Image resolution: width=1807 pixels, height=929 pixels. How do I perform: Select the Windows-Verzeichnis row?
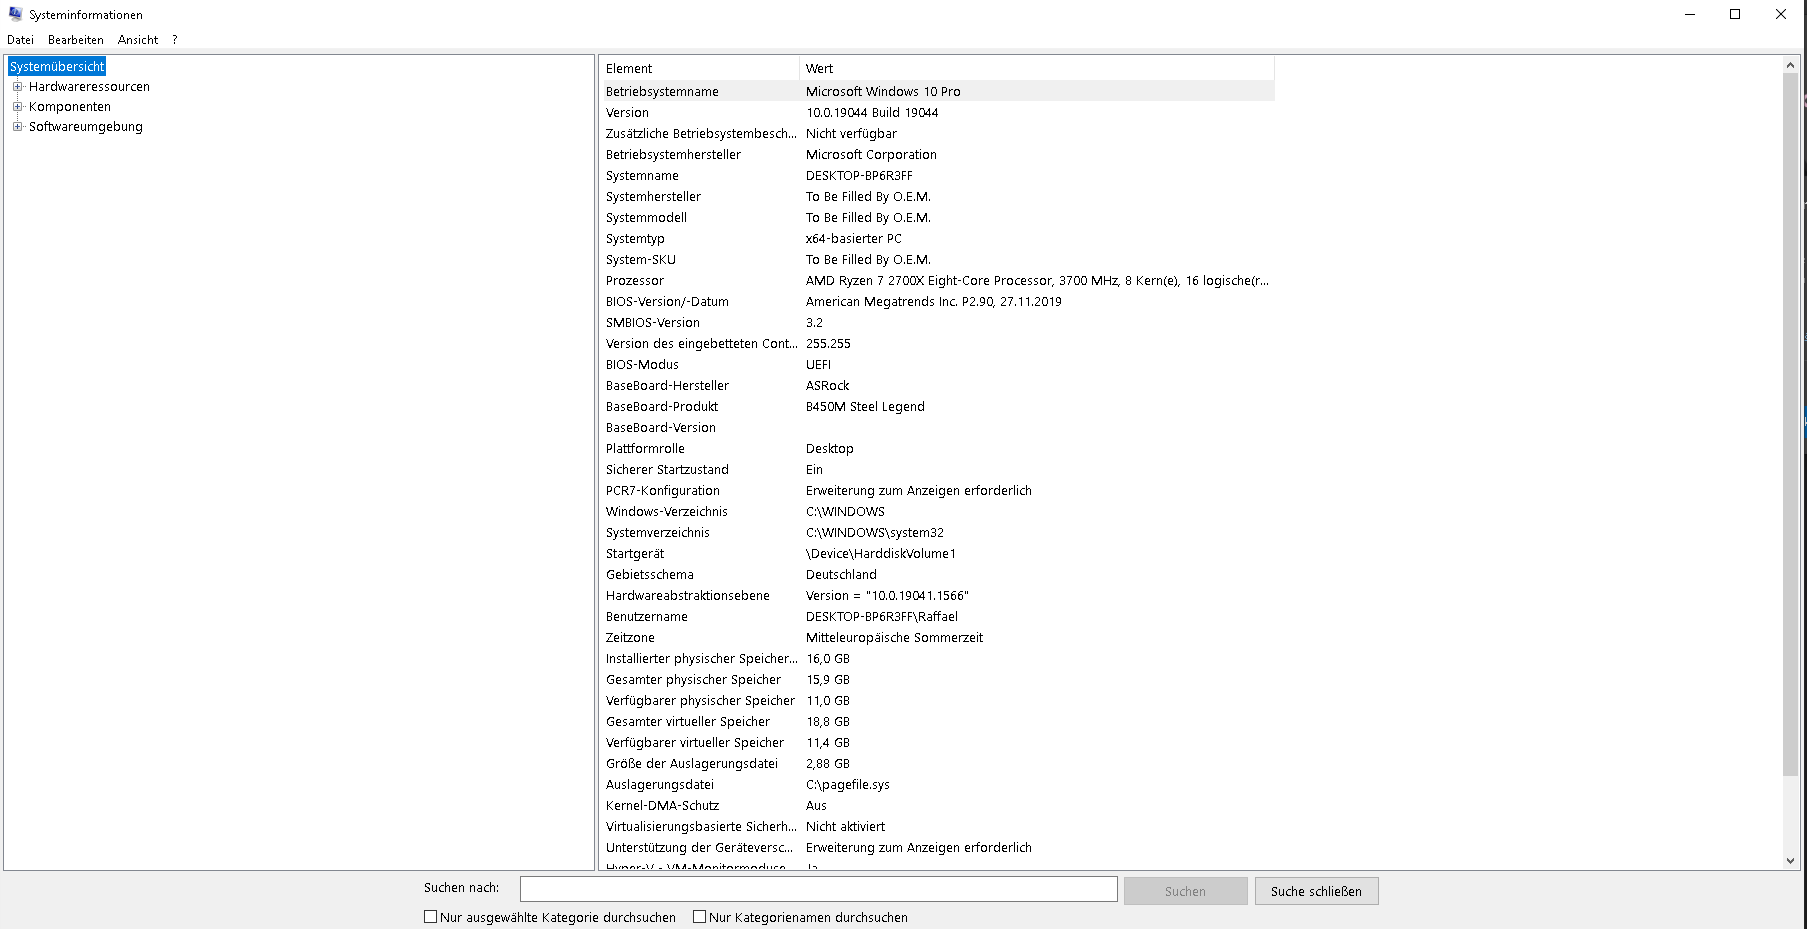[937, 512]
